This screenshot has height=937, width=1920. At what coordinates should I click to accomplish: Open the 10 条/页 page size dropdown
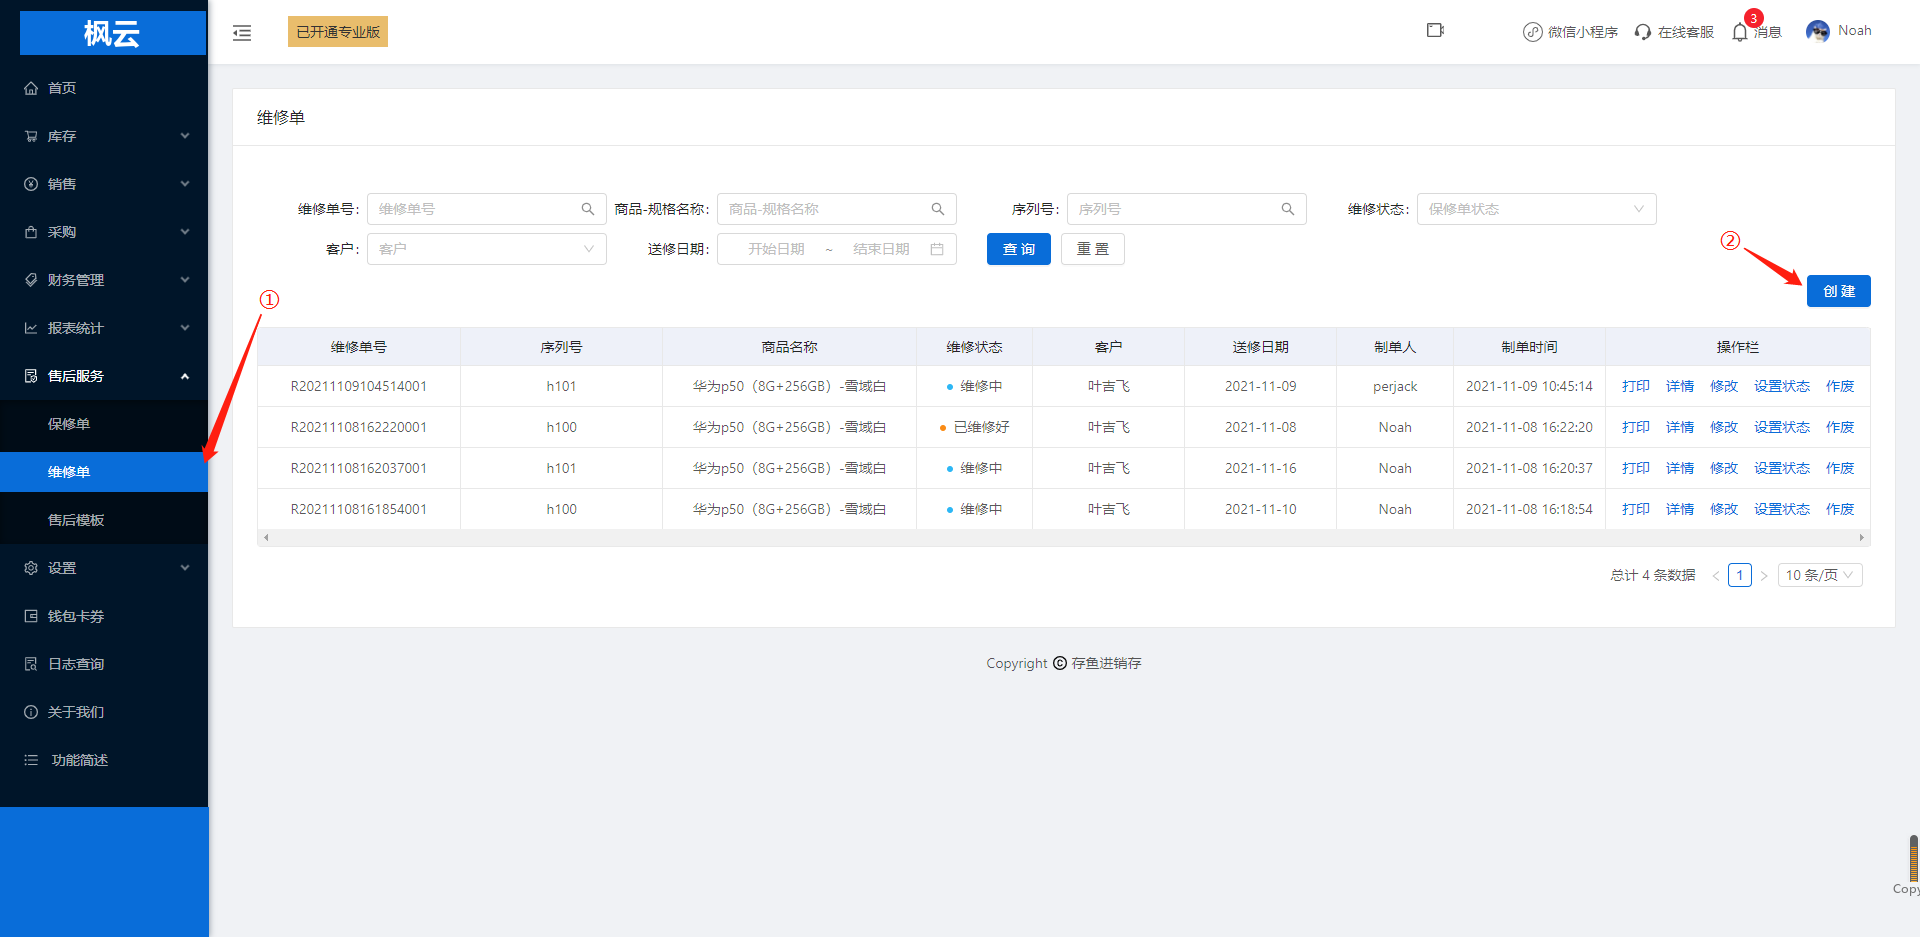click(1820, 575)
